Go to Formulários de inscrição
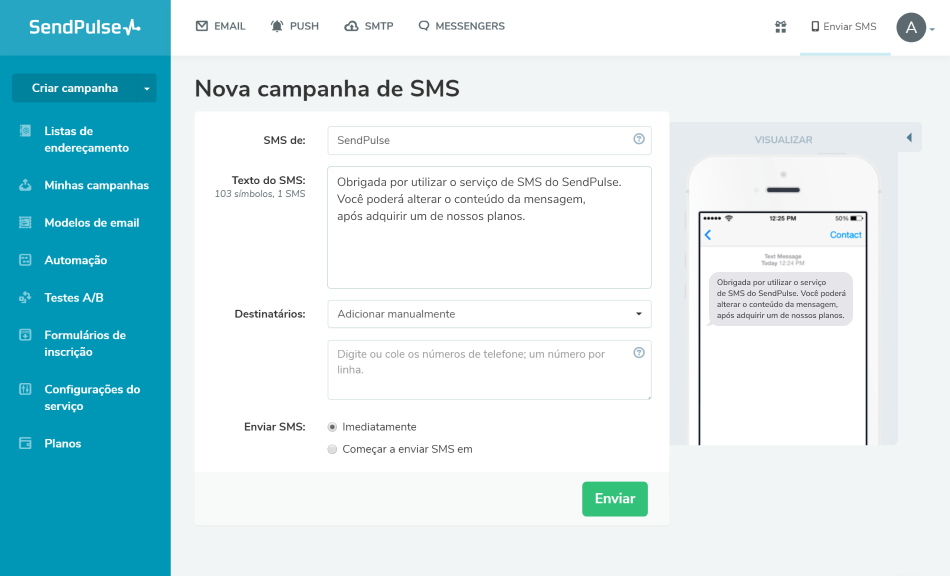 (x=85, y=343)
